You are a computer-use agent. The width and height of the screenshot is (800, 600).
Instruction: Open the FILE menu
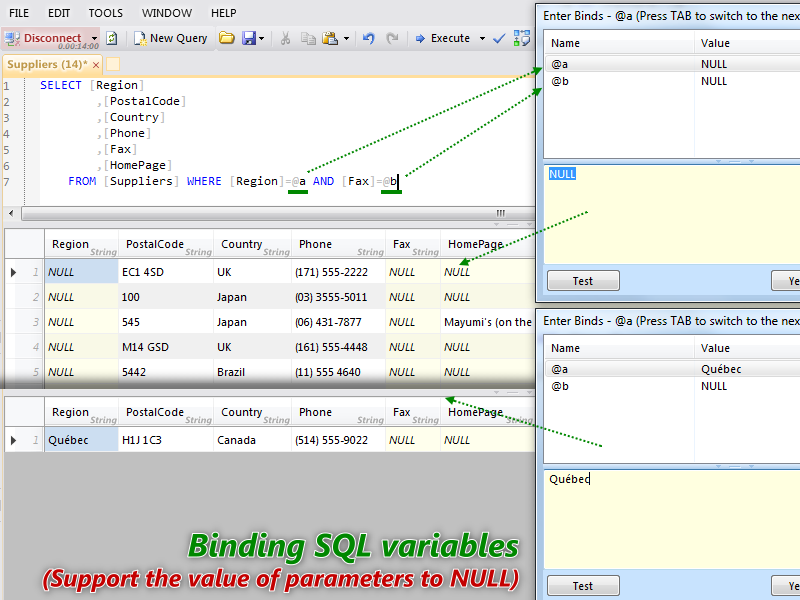pyautogui.click(x=19, y=13)
